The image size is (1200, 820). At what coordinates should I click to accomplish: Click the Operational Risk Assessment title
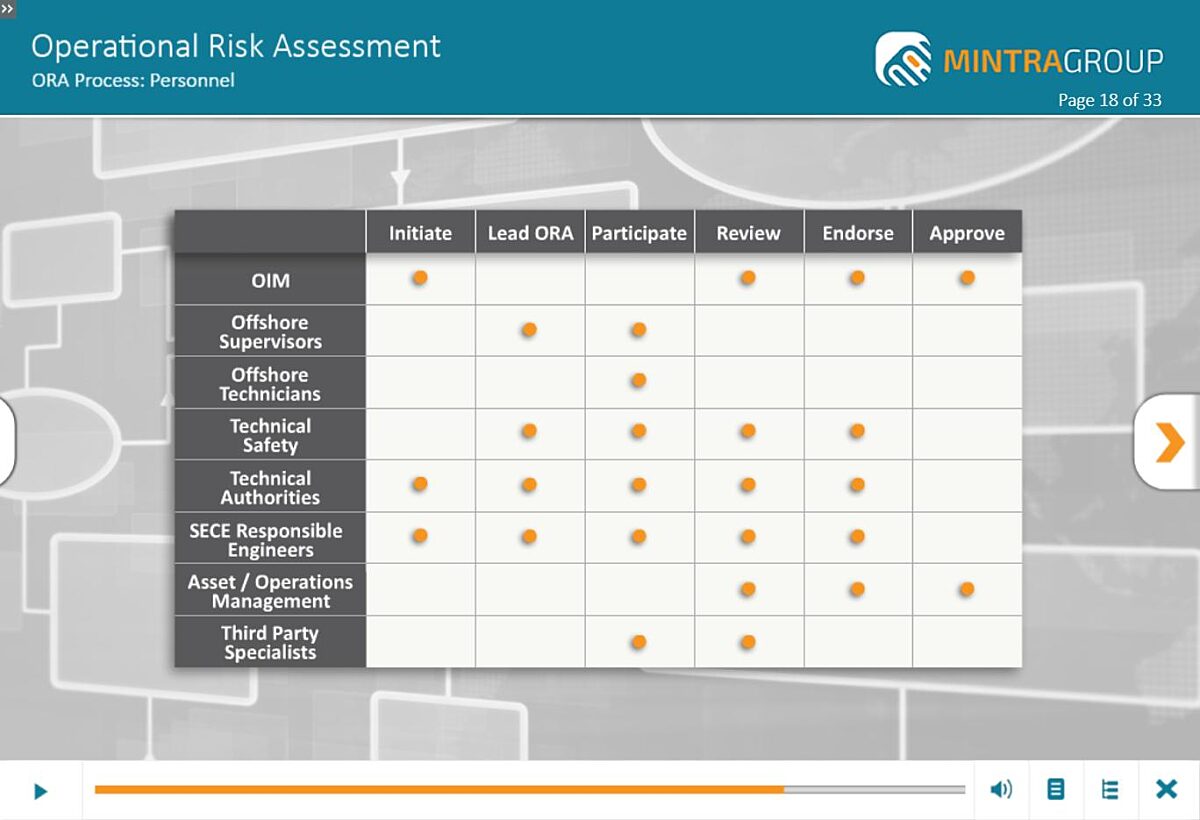click(236, 46)
